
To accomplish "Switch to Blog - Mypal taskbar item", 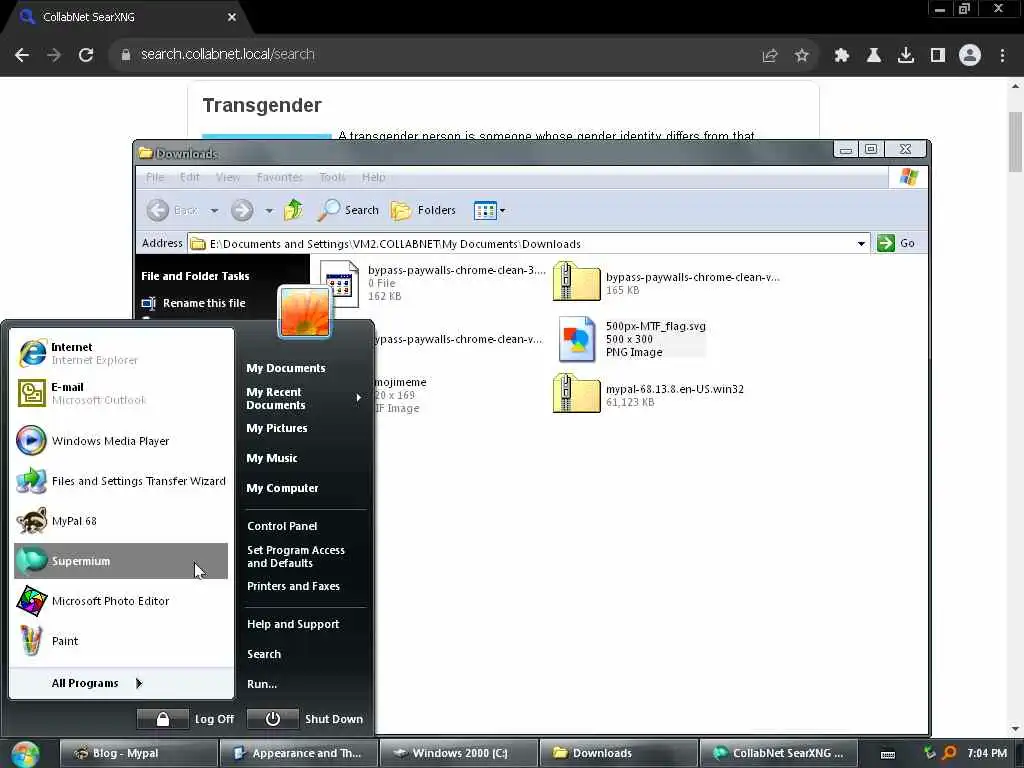I will click(x=138, y=753).
